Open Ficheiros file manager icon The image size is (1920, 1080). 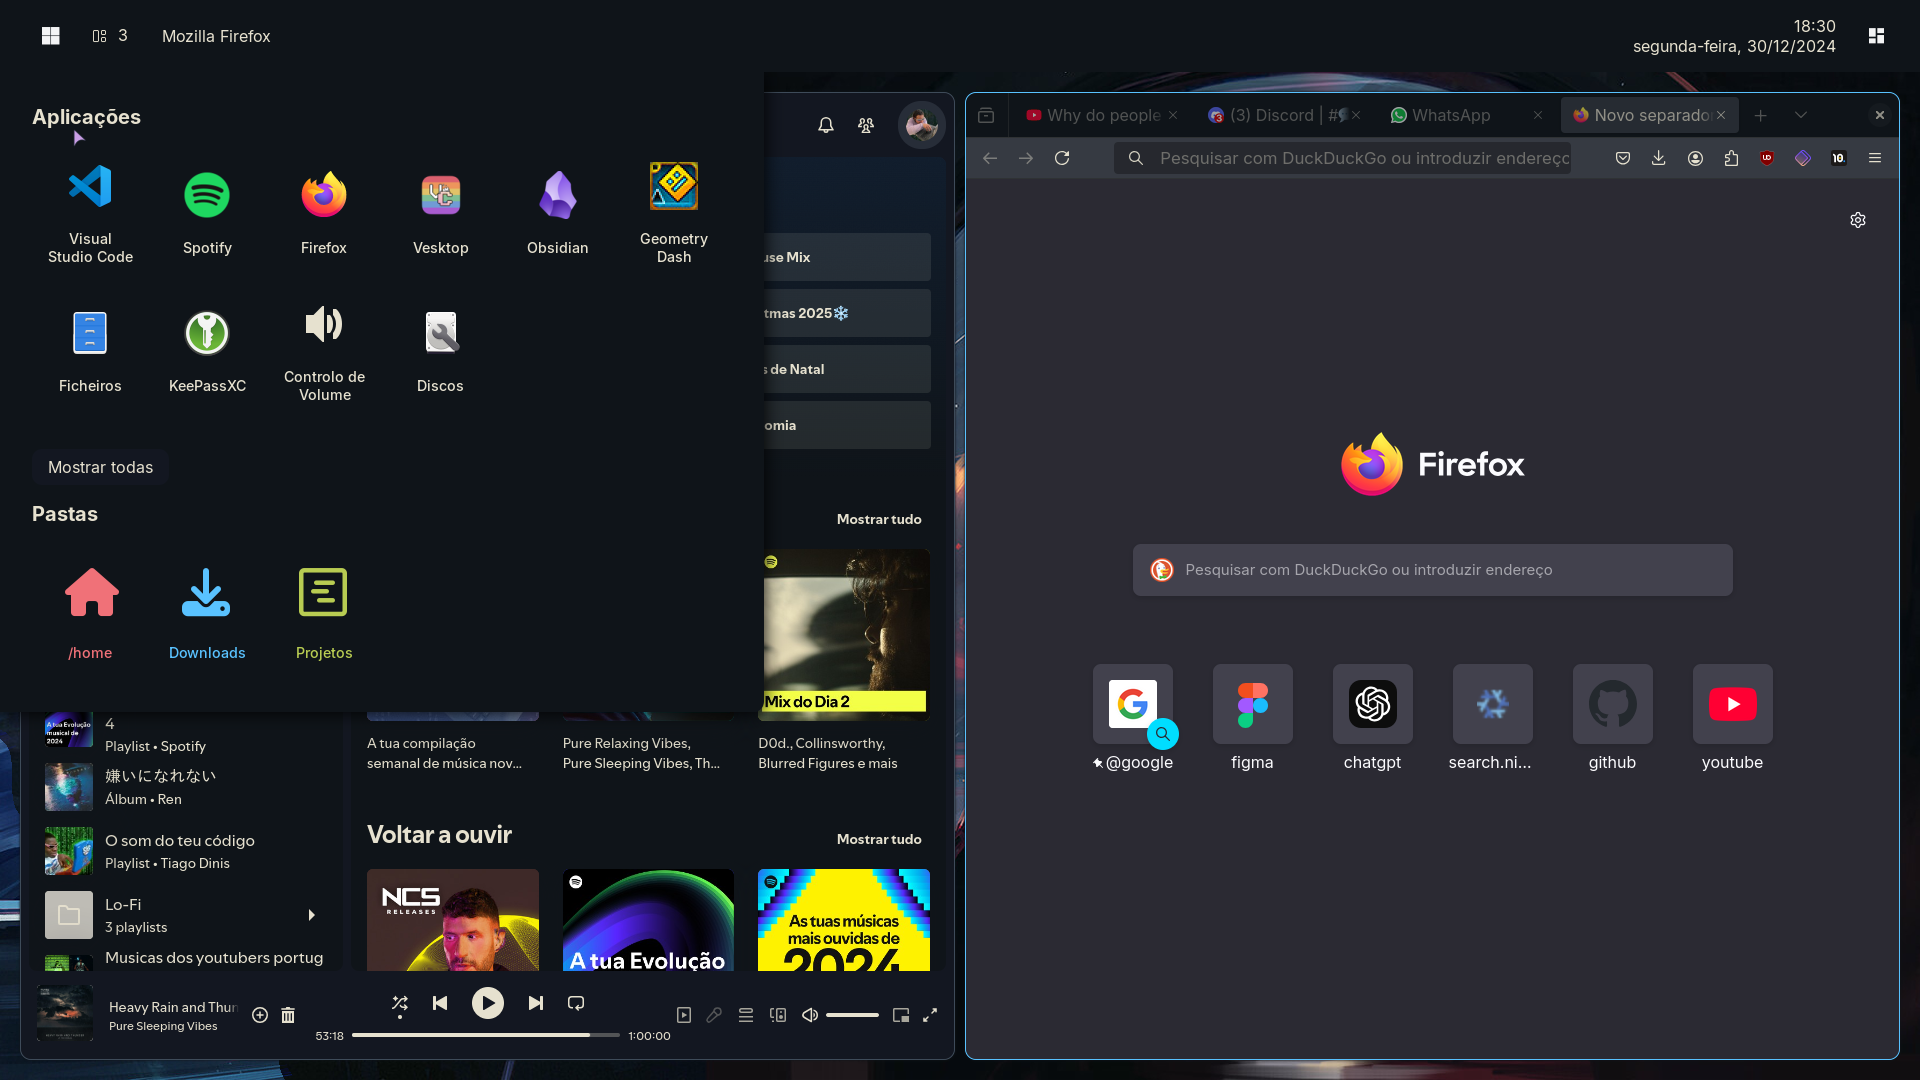[90, 351]
